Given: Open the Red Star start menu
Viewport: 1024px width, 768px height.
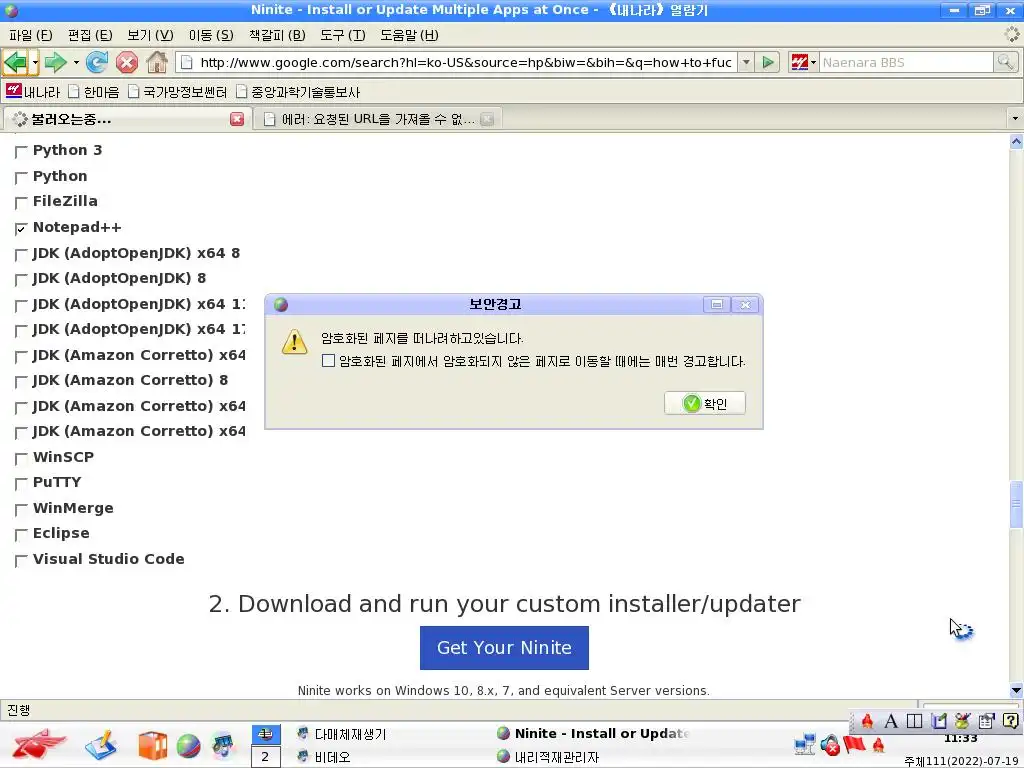Looking at the screenshot, I should click(39, 745).
